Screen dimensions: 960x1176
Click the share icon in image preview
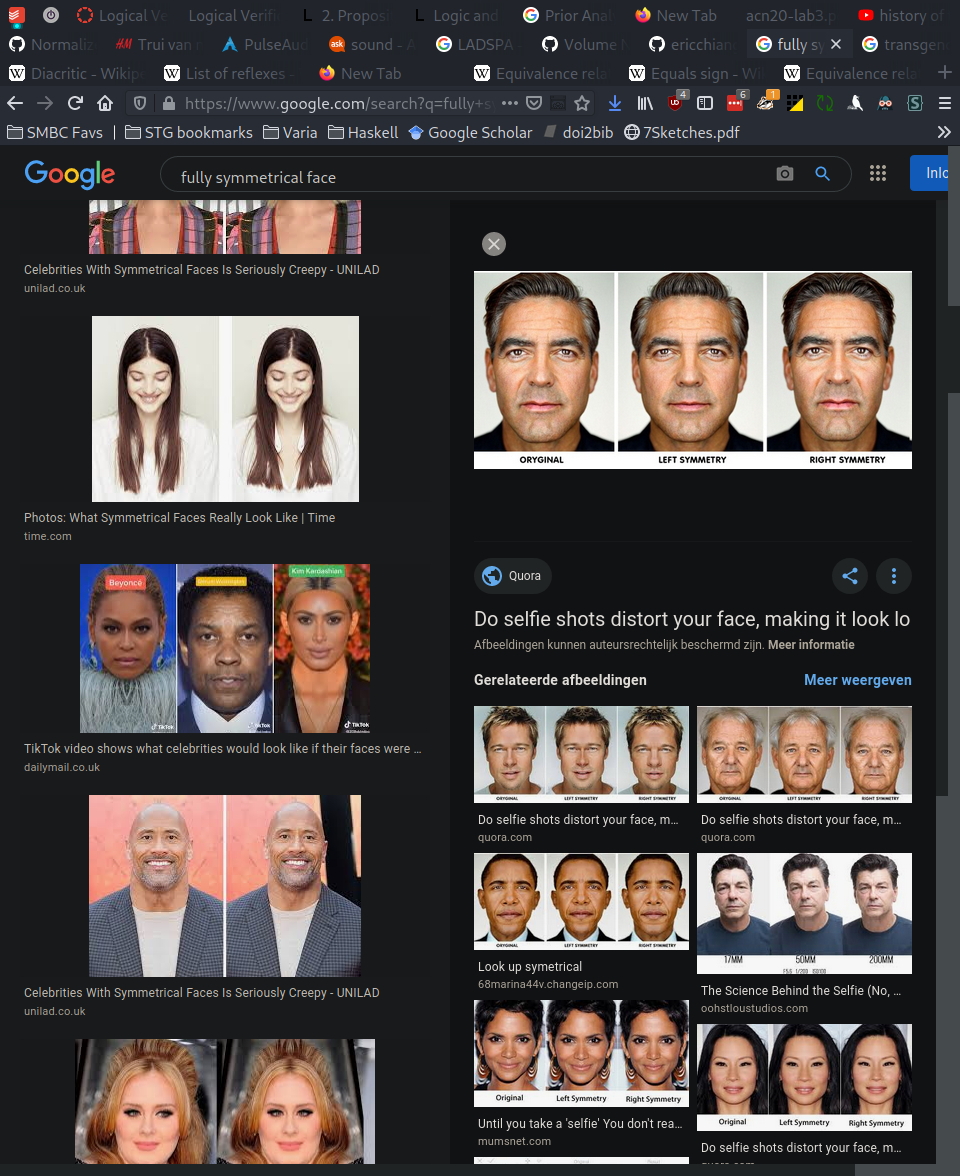tap(850, 576)
